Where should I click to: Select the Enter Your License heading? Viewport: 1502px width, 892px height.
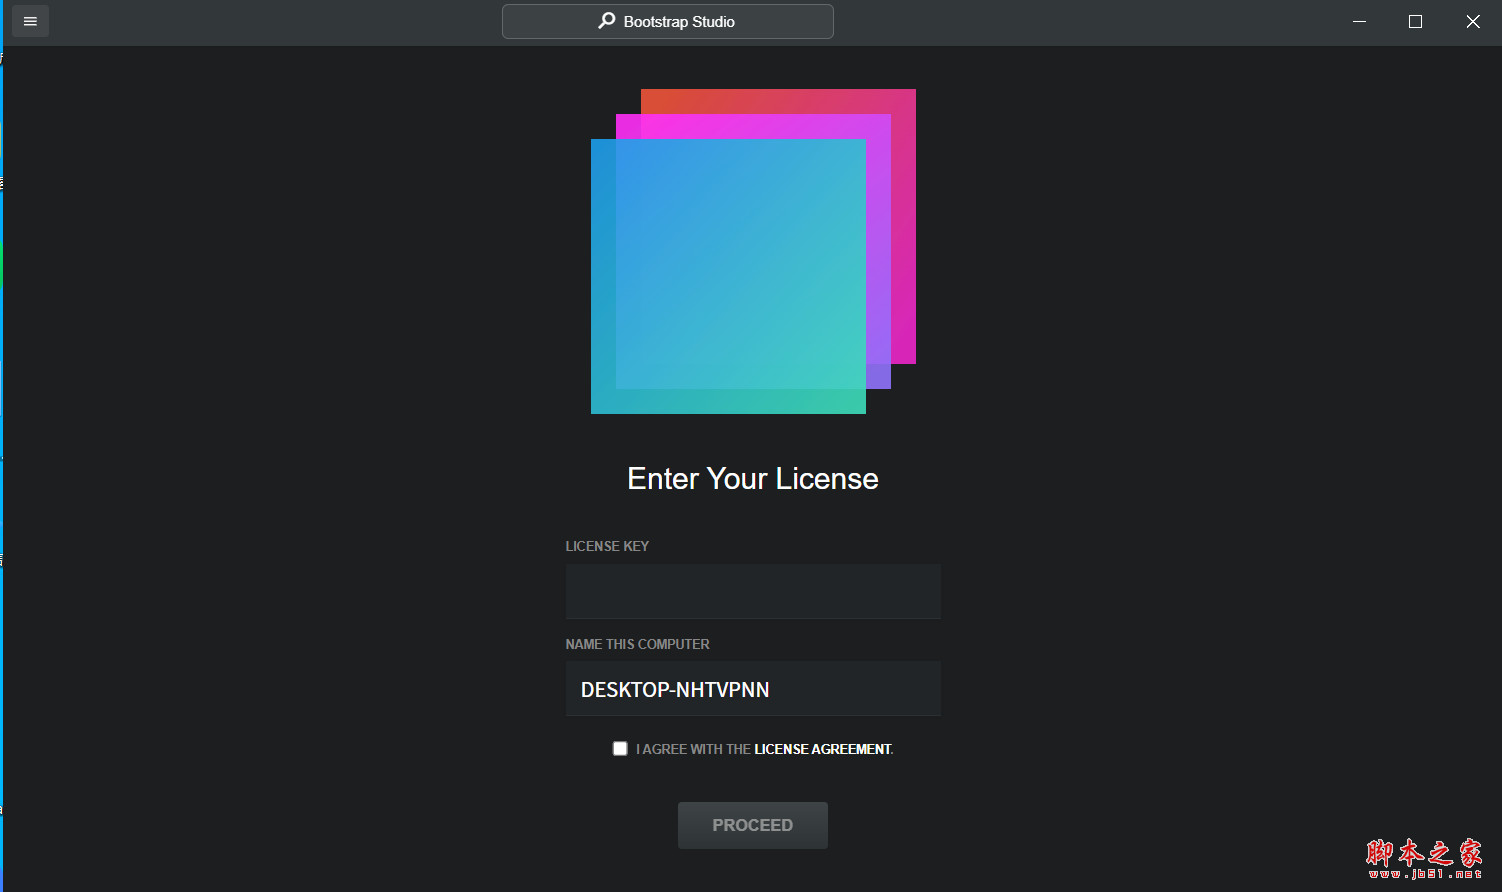point(752,478)
